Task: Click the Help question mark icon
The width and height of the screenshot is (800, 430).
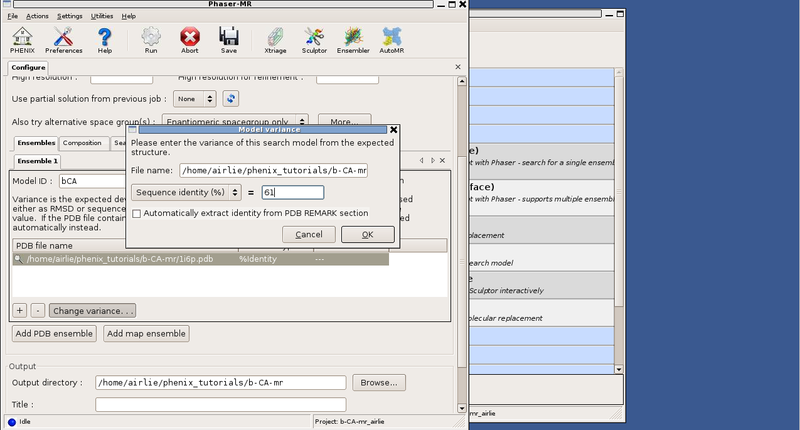Action: coord(105,40)
